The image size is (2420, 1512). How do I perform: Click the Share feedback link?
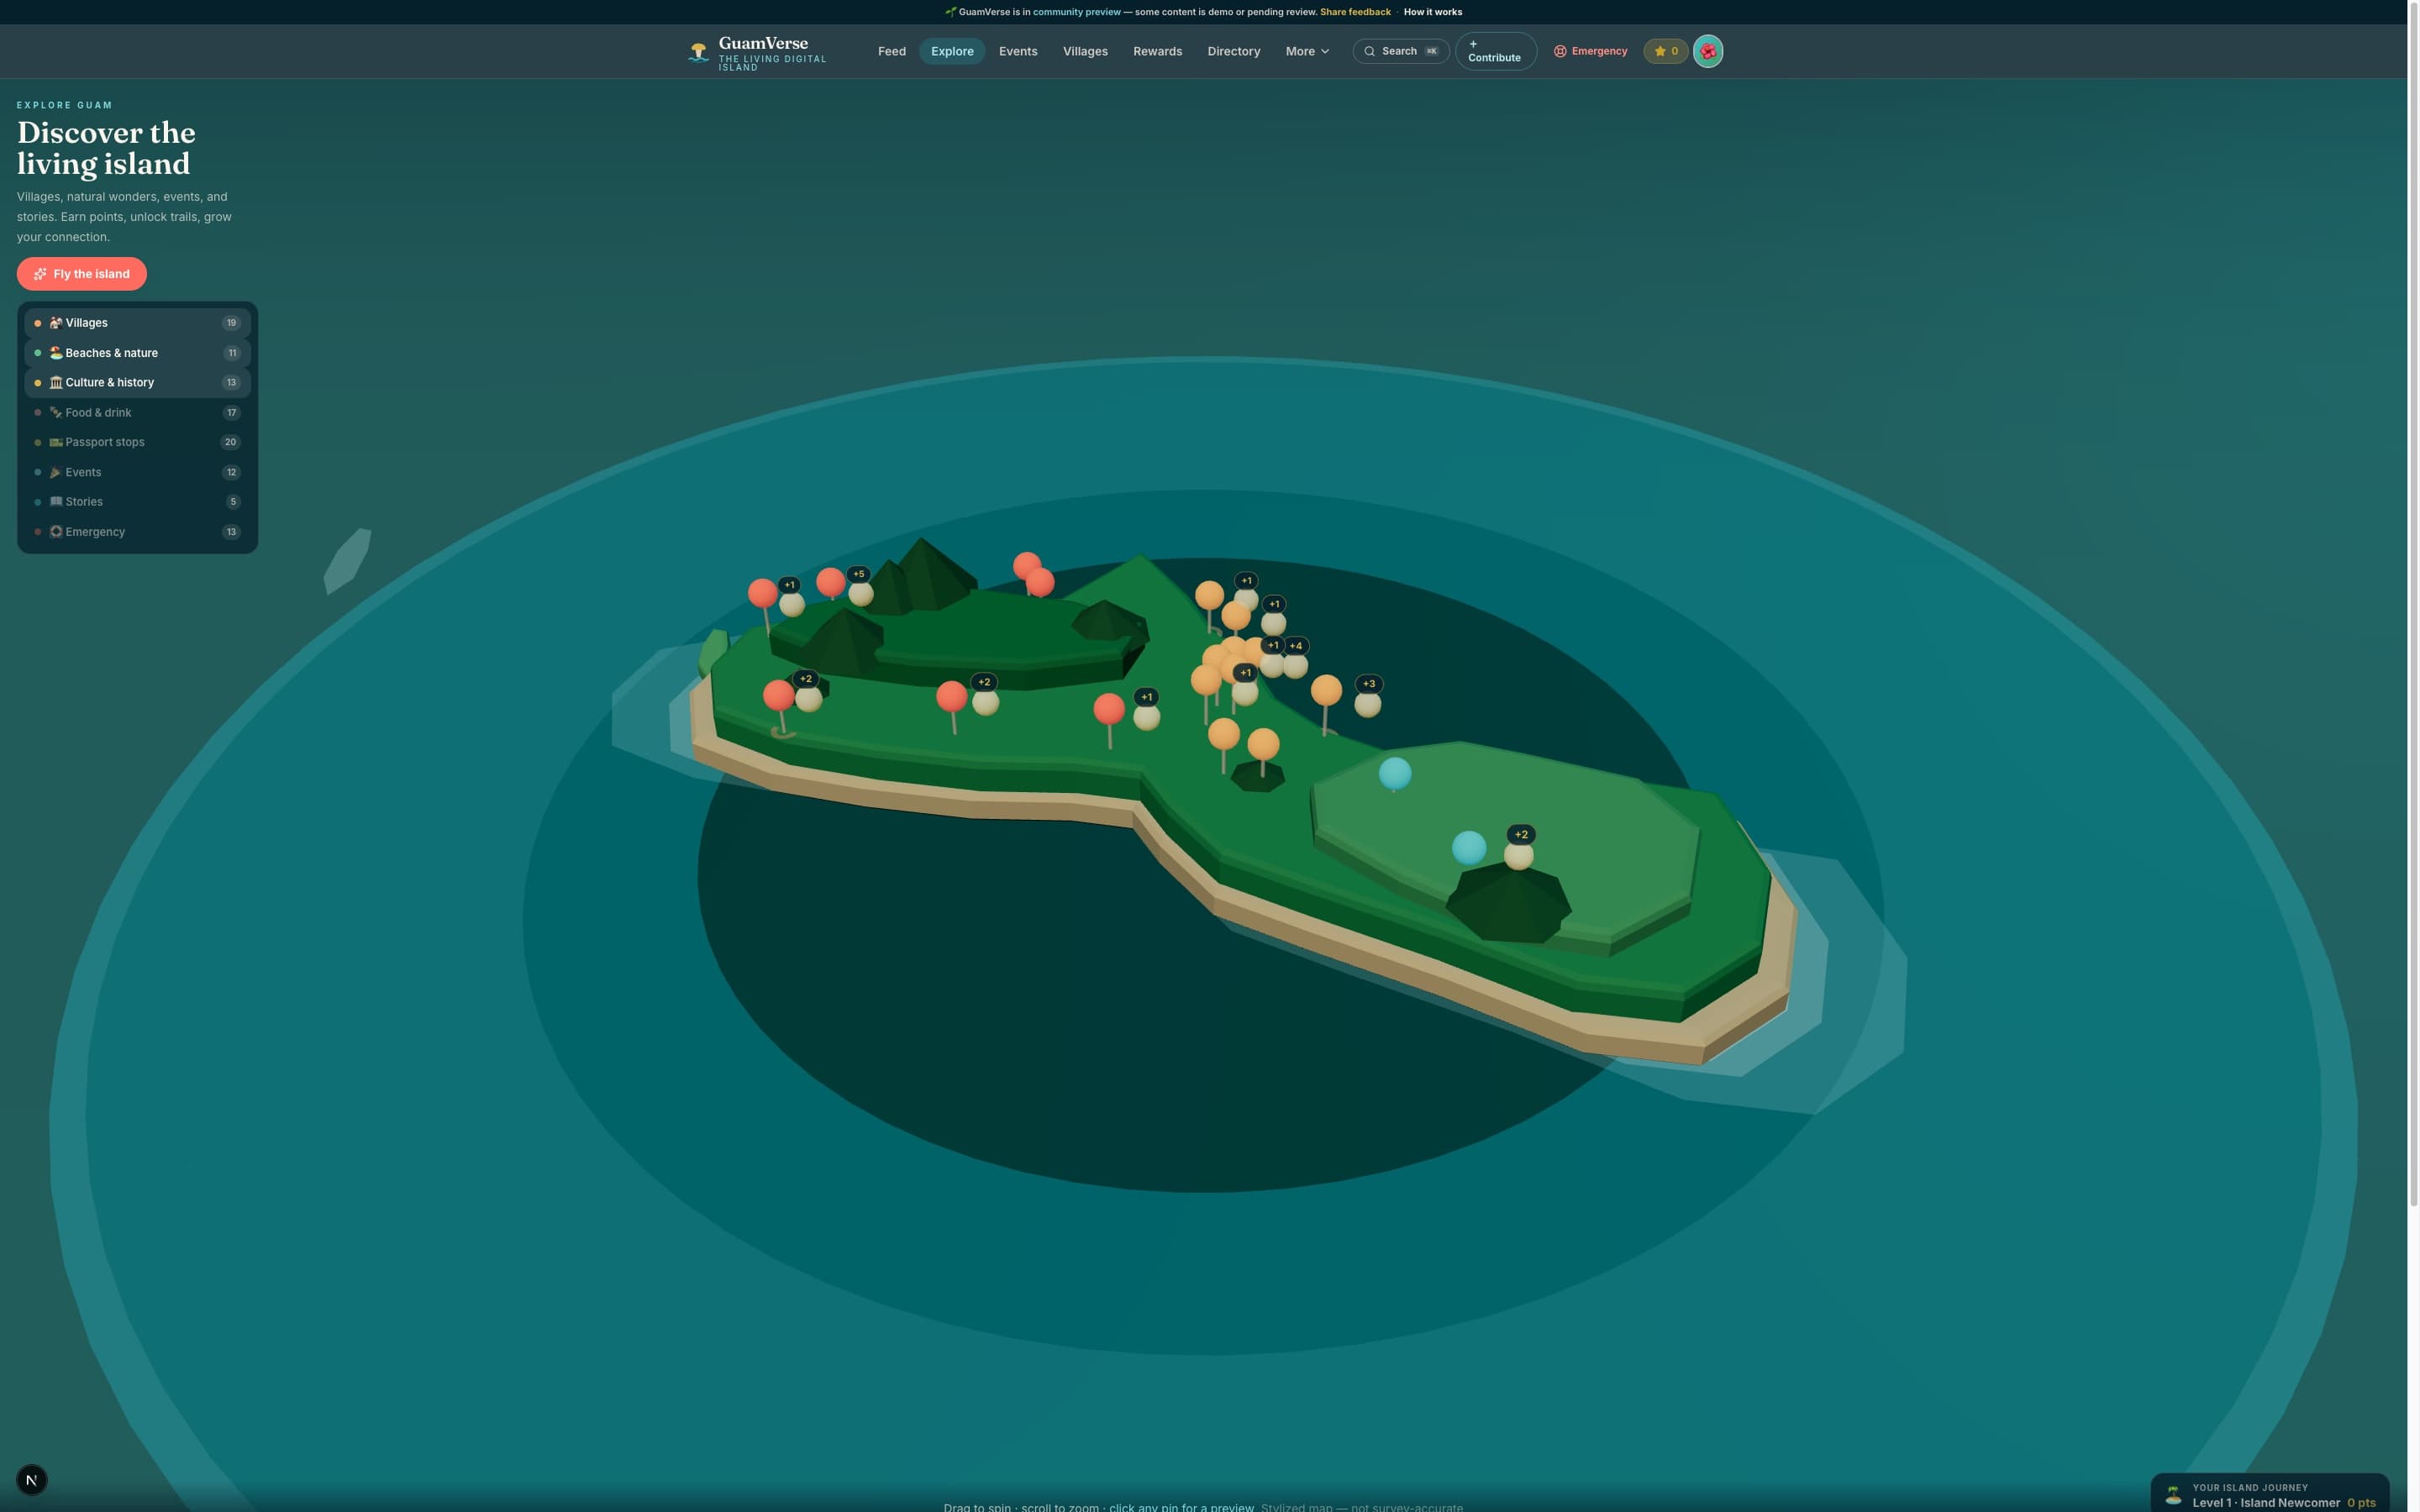tap(1354, 12)
